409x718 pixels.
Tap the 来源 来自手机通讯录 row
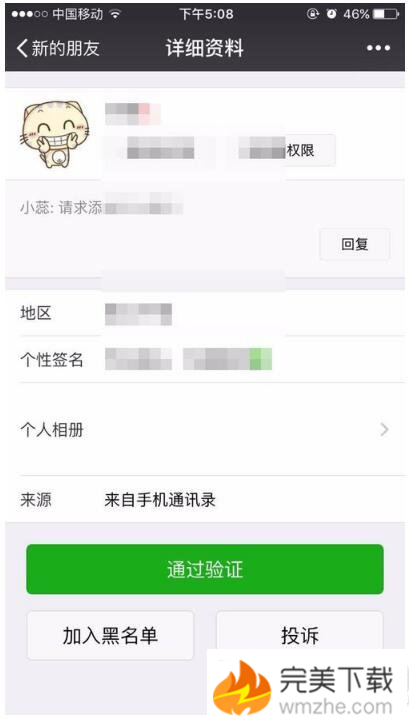pos(205,500)
